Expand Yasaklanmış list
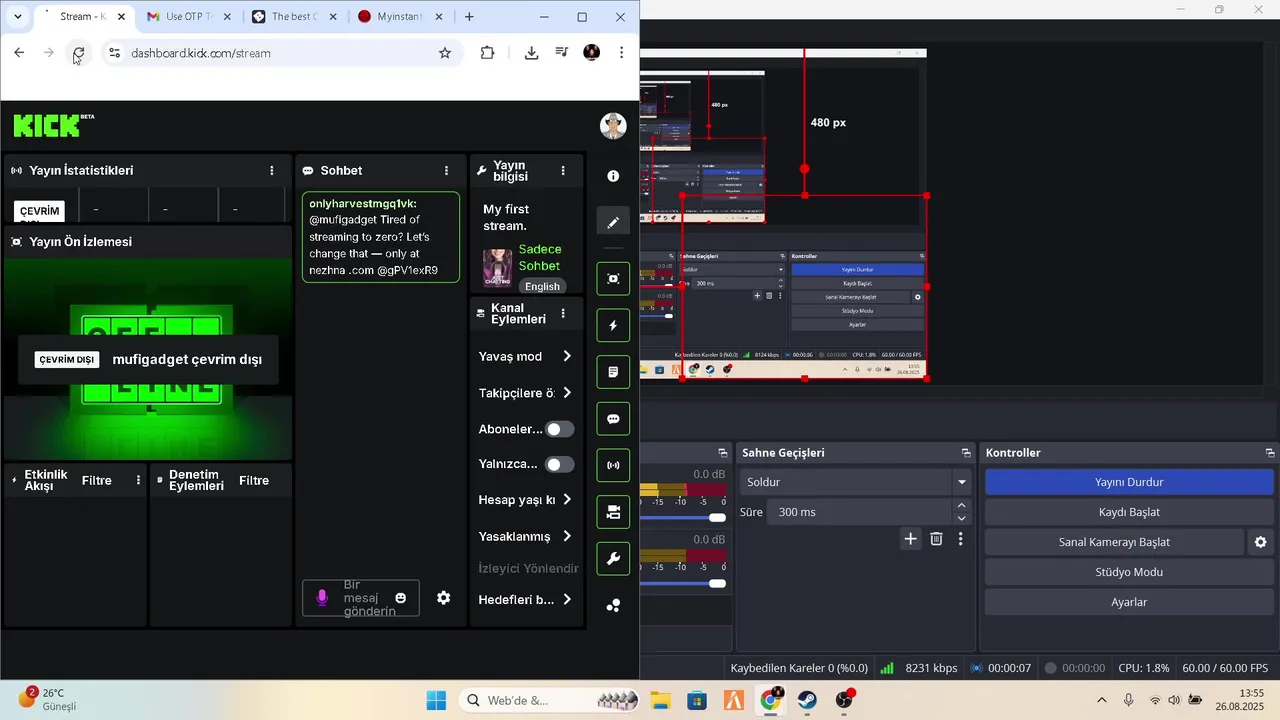Image resolution: width=1280 pixels, height=720 pixels. point(525,536)
